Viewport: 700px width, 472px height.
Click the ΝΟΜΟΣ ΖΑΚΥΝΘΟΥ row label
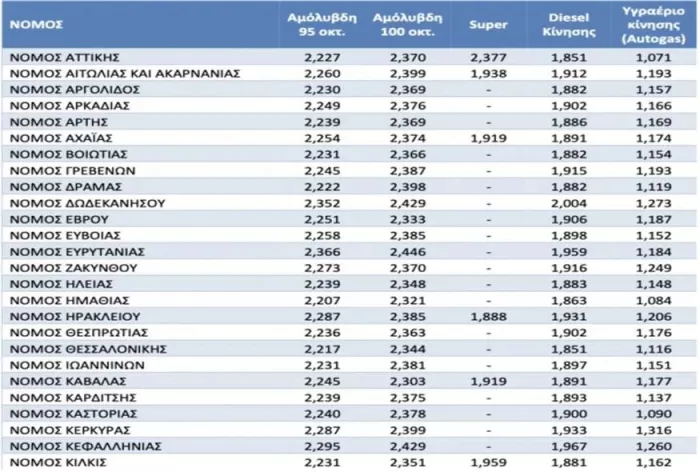tap(74, 268)
